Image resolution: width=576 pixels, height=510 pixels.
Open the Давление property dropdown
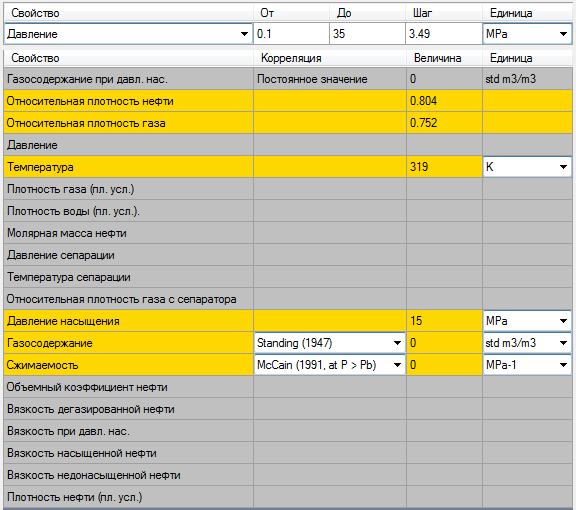click(x=128, y=34)
